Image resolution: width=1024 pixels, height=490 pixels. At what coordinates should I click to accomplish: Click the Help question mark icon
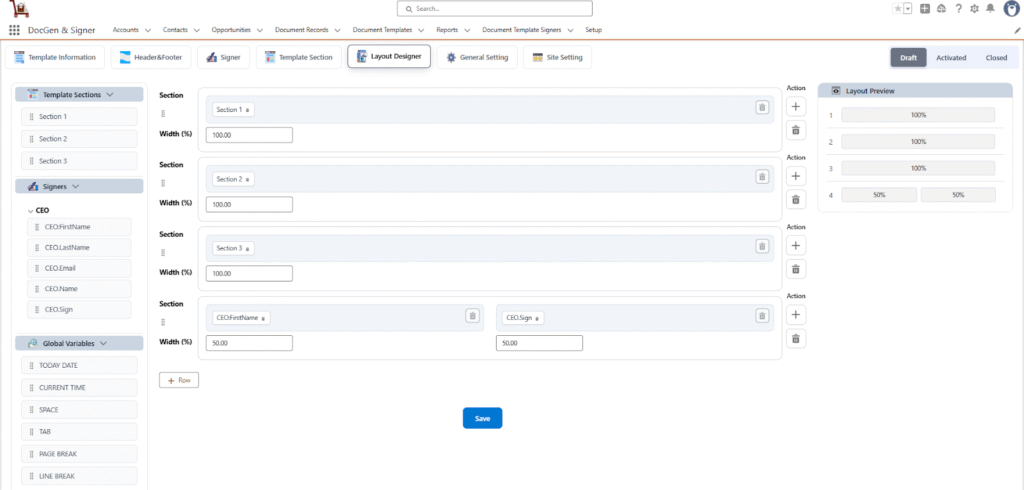(959, 9)
